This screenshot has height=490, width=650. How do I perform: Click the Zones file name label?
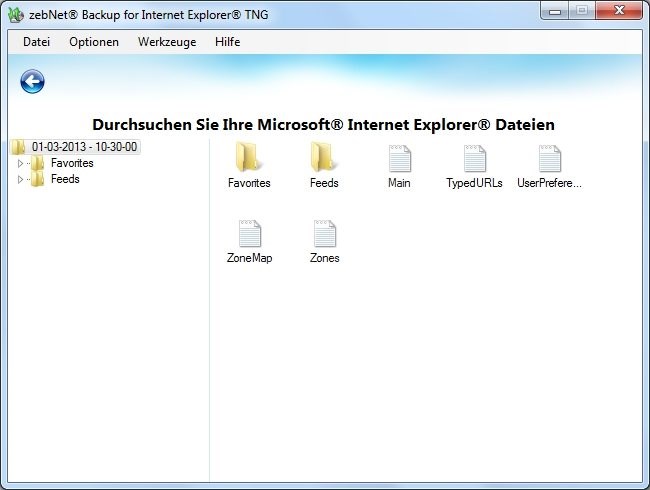[x=325, y=258]
